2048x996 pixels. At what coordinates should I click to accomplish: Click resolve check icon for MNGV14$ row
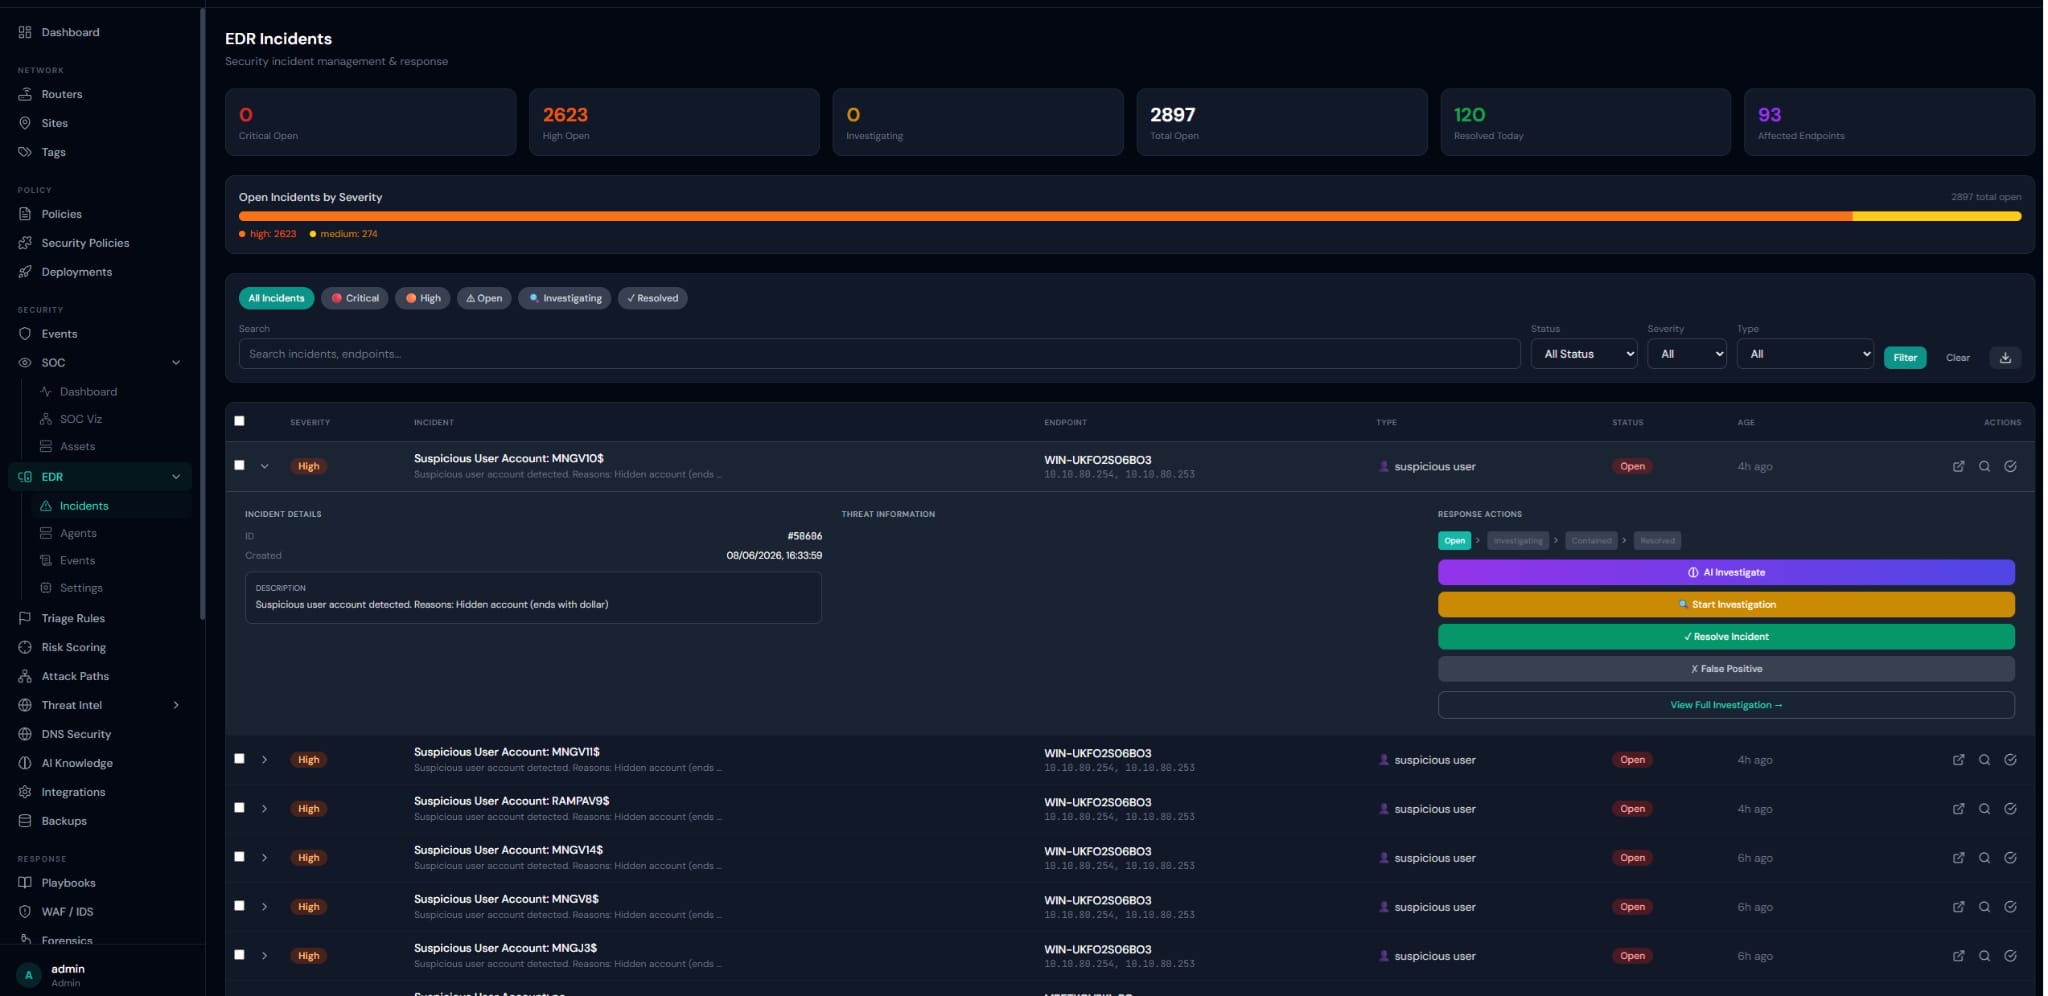pos(2010,858)
